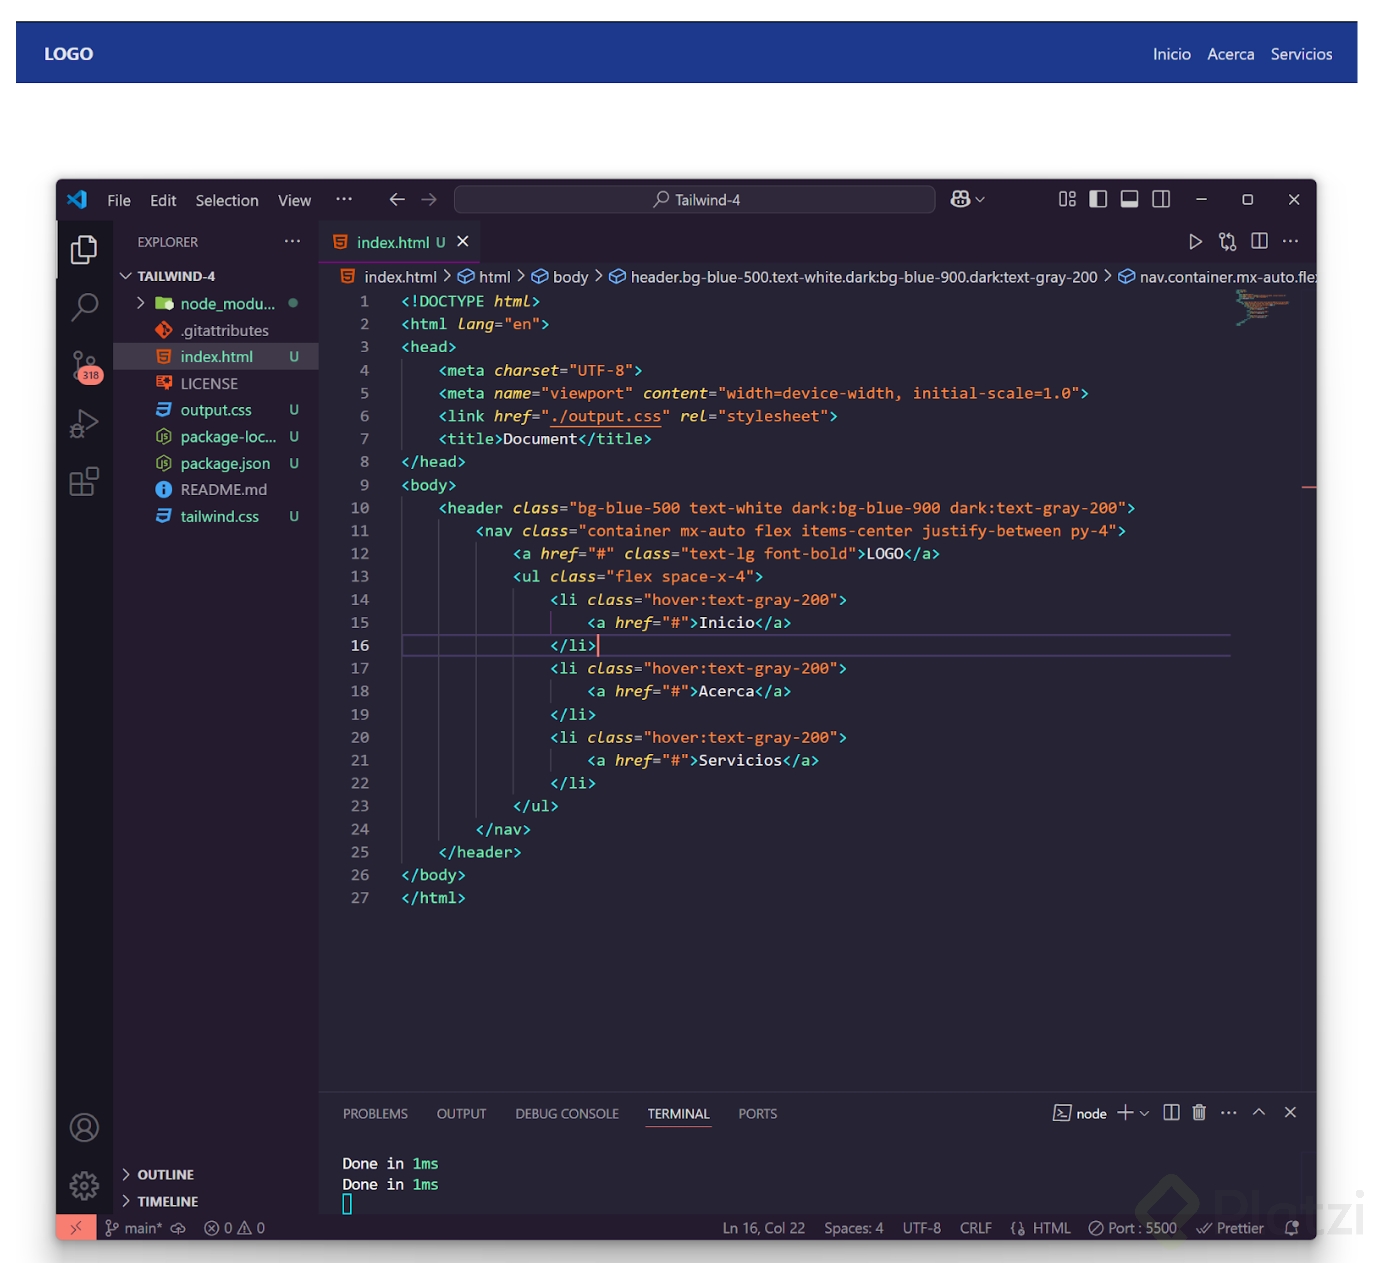
Task: Open the node terminal profile dropdown
Action: [1146, 1112]
